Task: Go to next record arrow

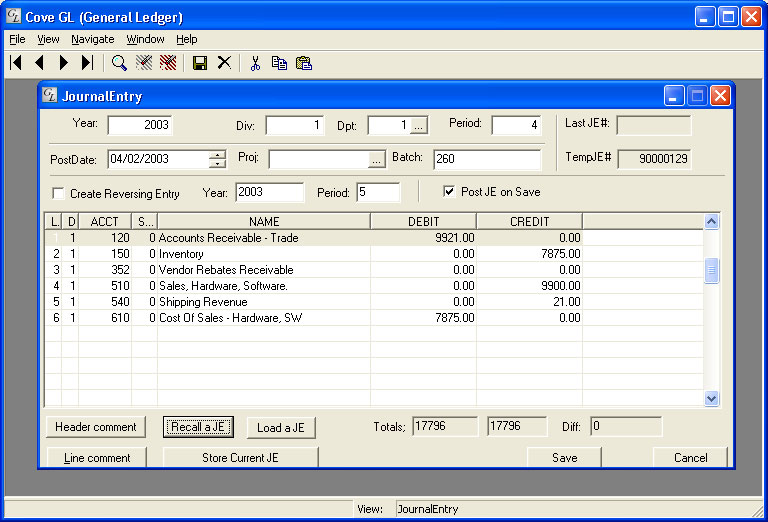Action: point(64,63)
